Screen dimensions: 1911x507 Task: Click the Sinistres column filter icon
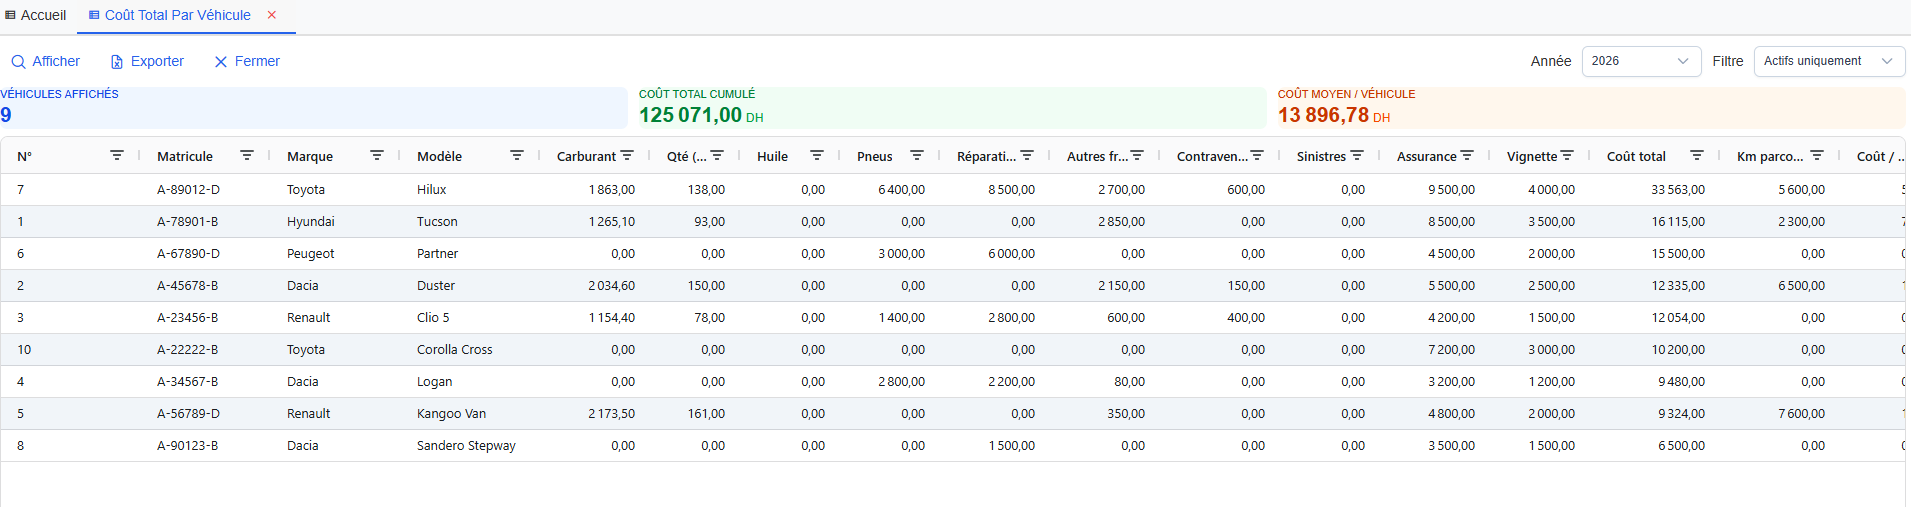point(1357,156)
